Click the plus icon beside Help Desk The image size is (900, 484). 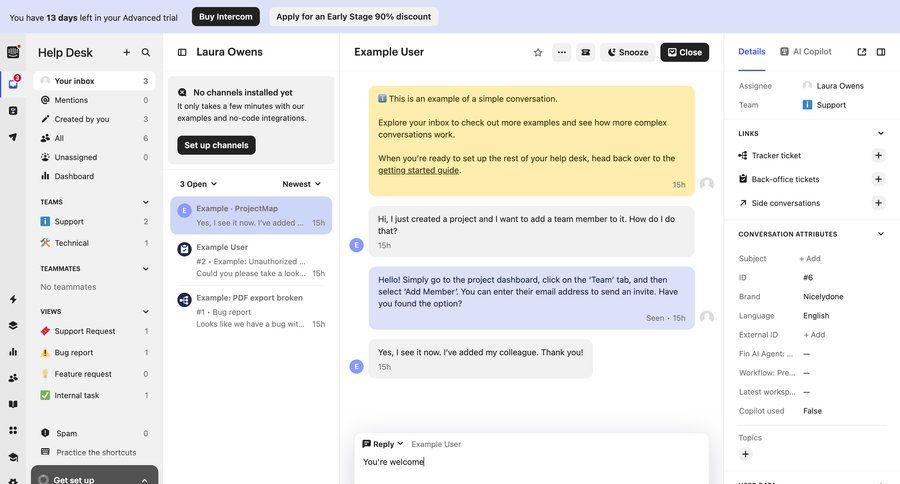coord(126,52)
